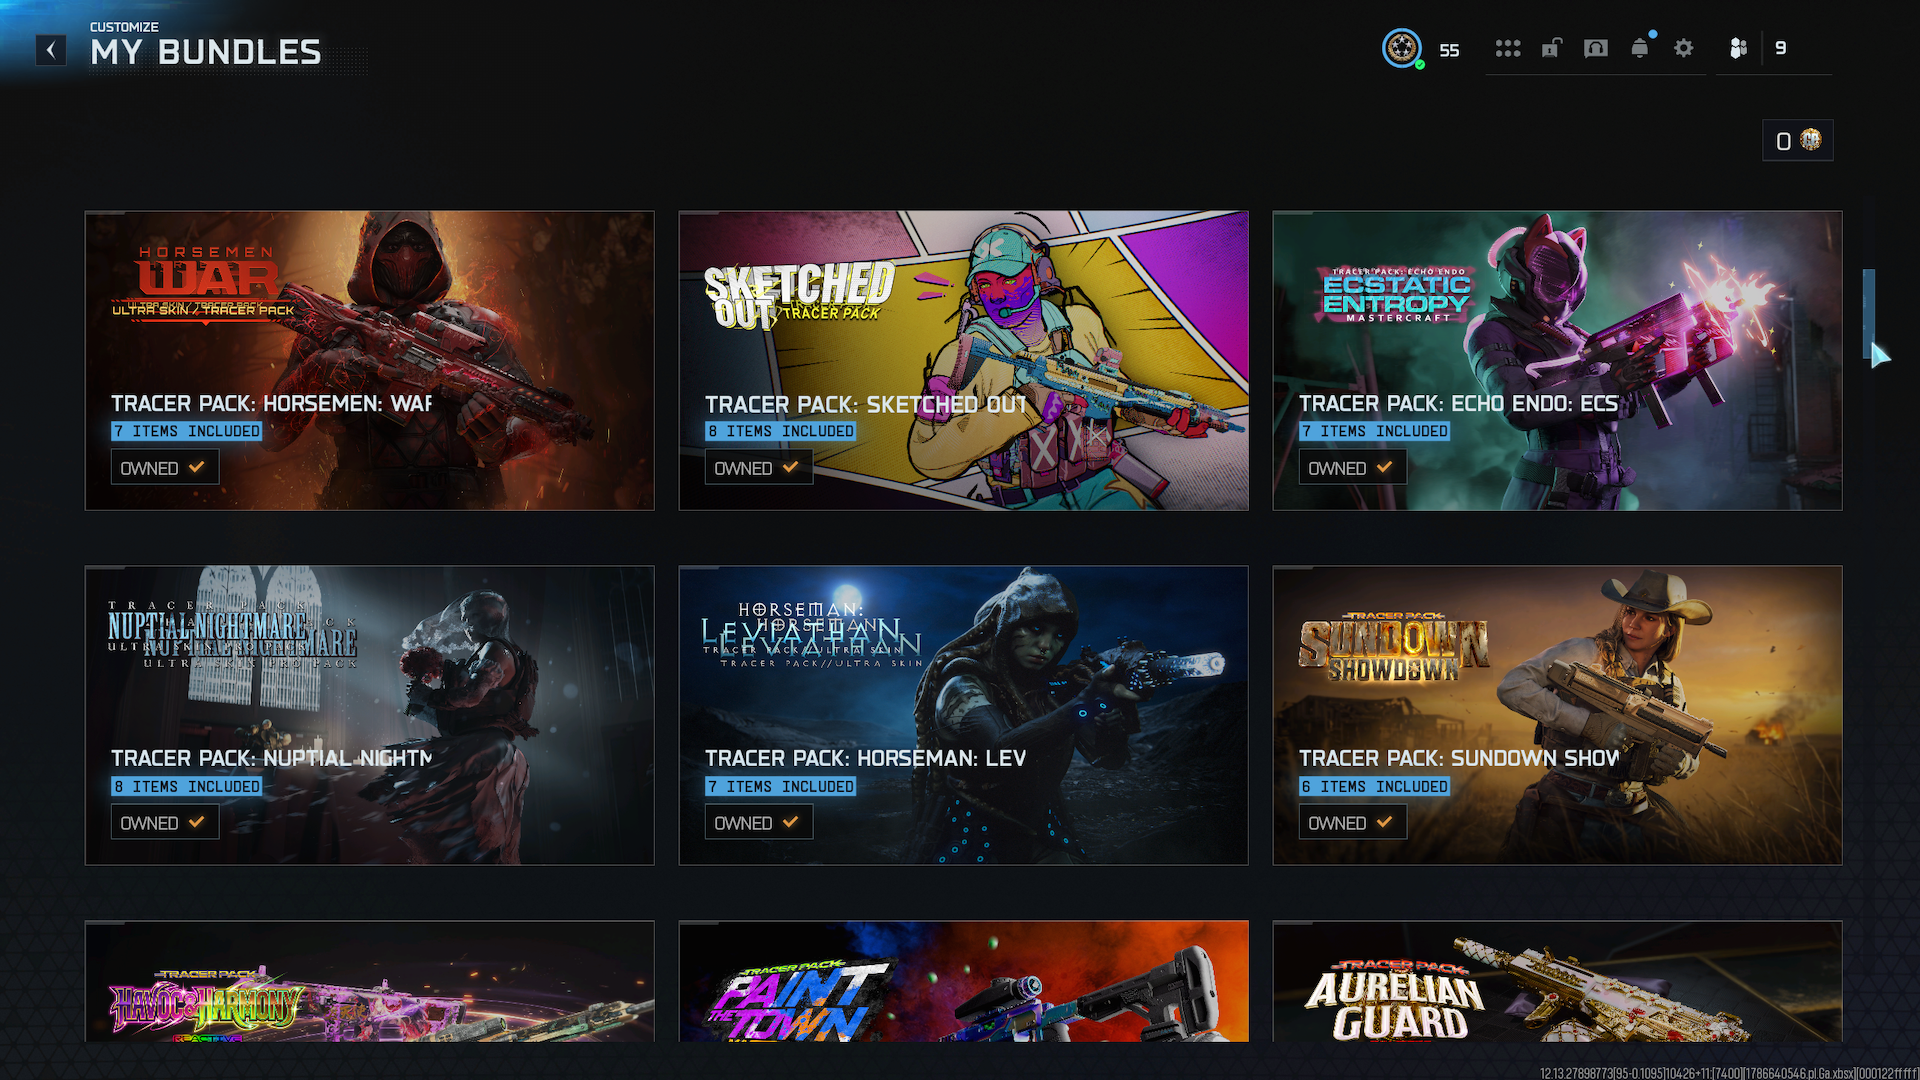
Task: Click the Ecstatic Entropy Mastercraft logo artwork
Action: tap(1396, 294)
